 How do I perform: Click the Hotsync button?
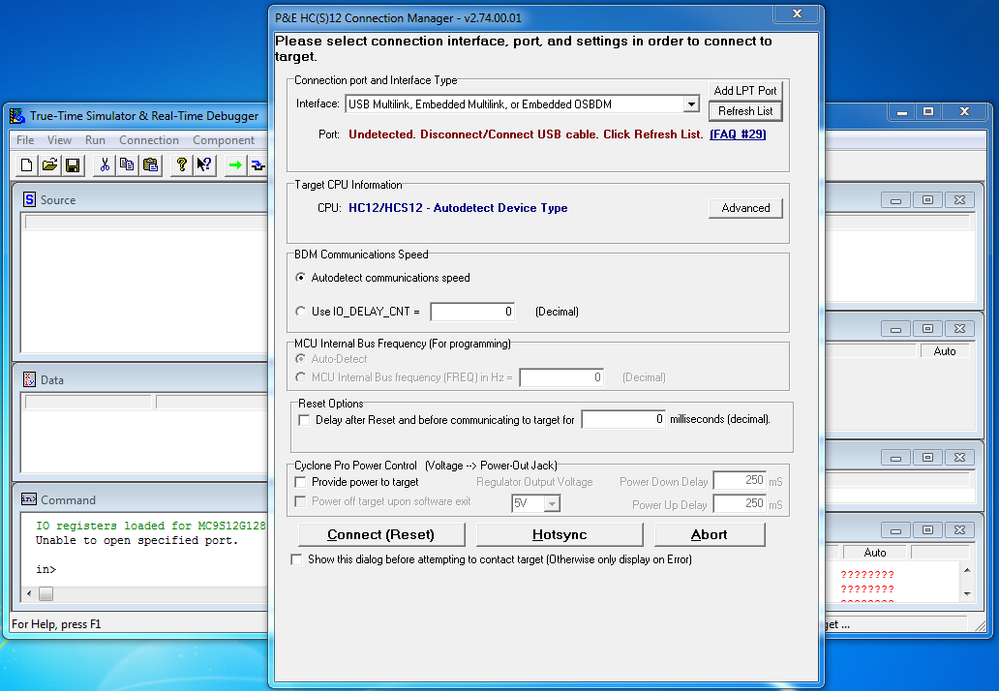click(x=559, y=534)
